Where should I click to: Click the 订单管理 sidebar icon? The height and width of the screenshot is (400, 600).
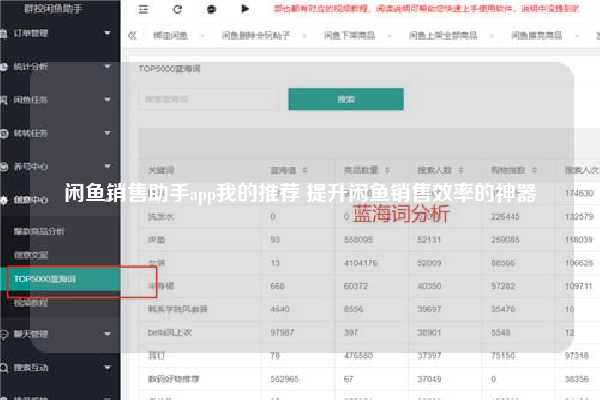(6, 34)
